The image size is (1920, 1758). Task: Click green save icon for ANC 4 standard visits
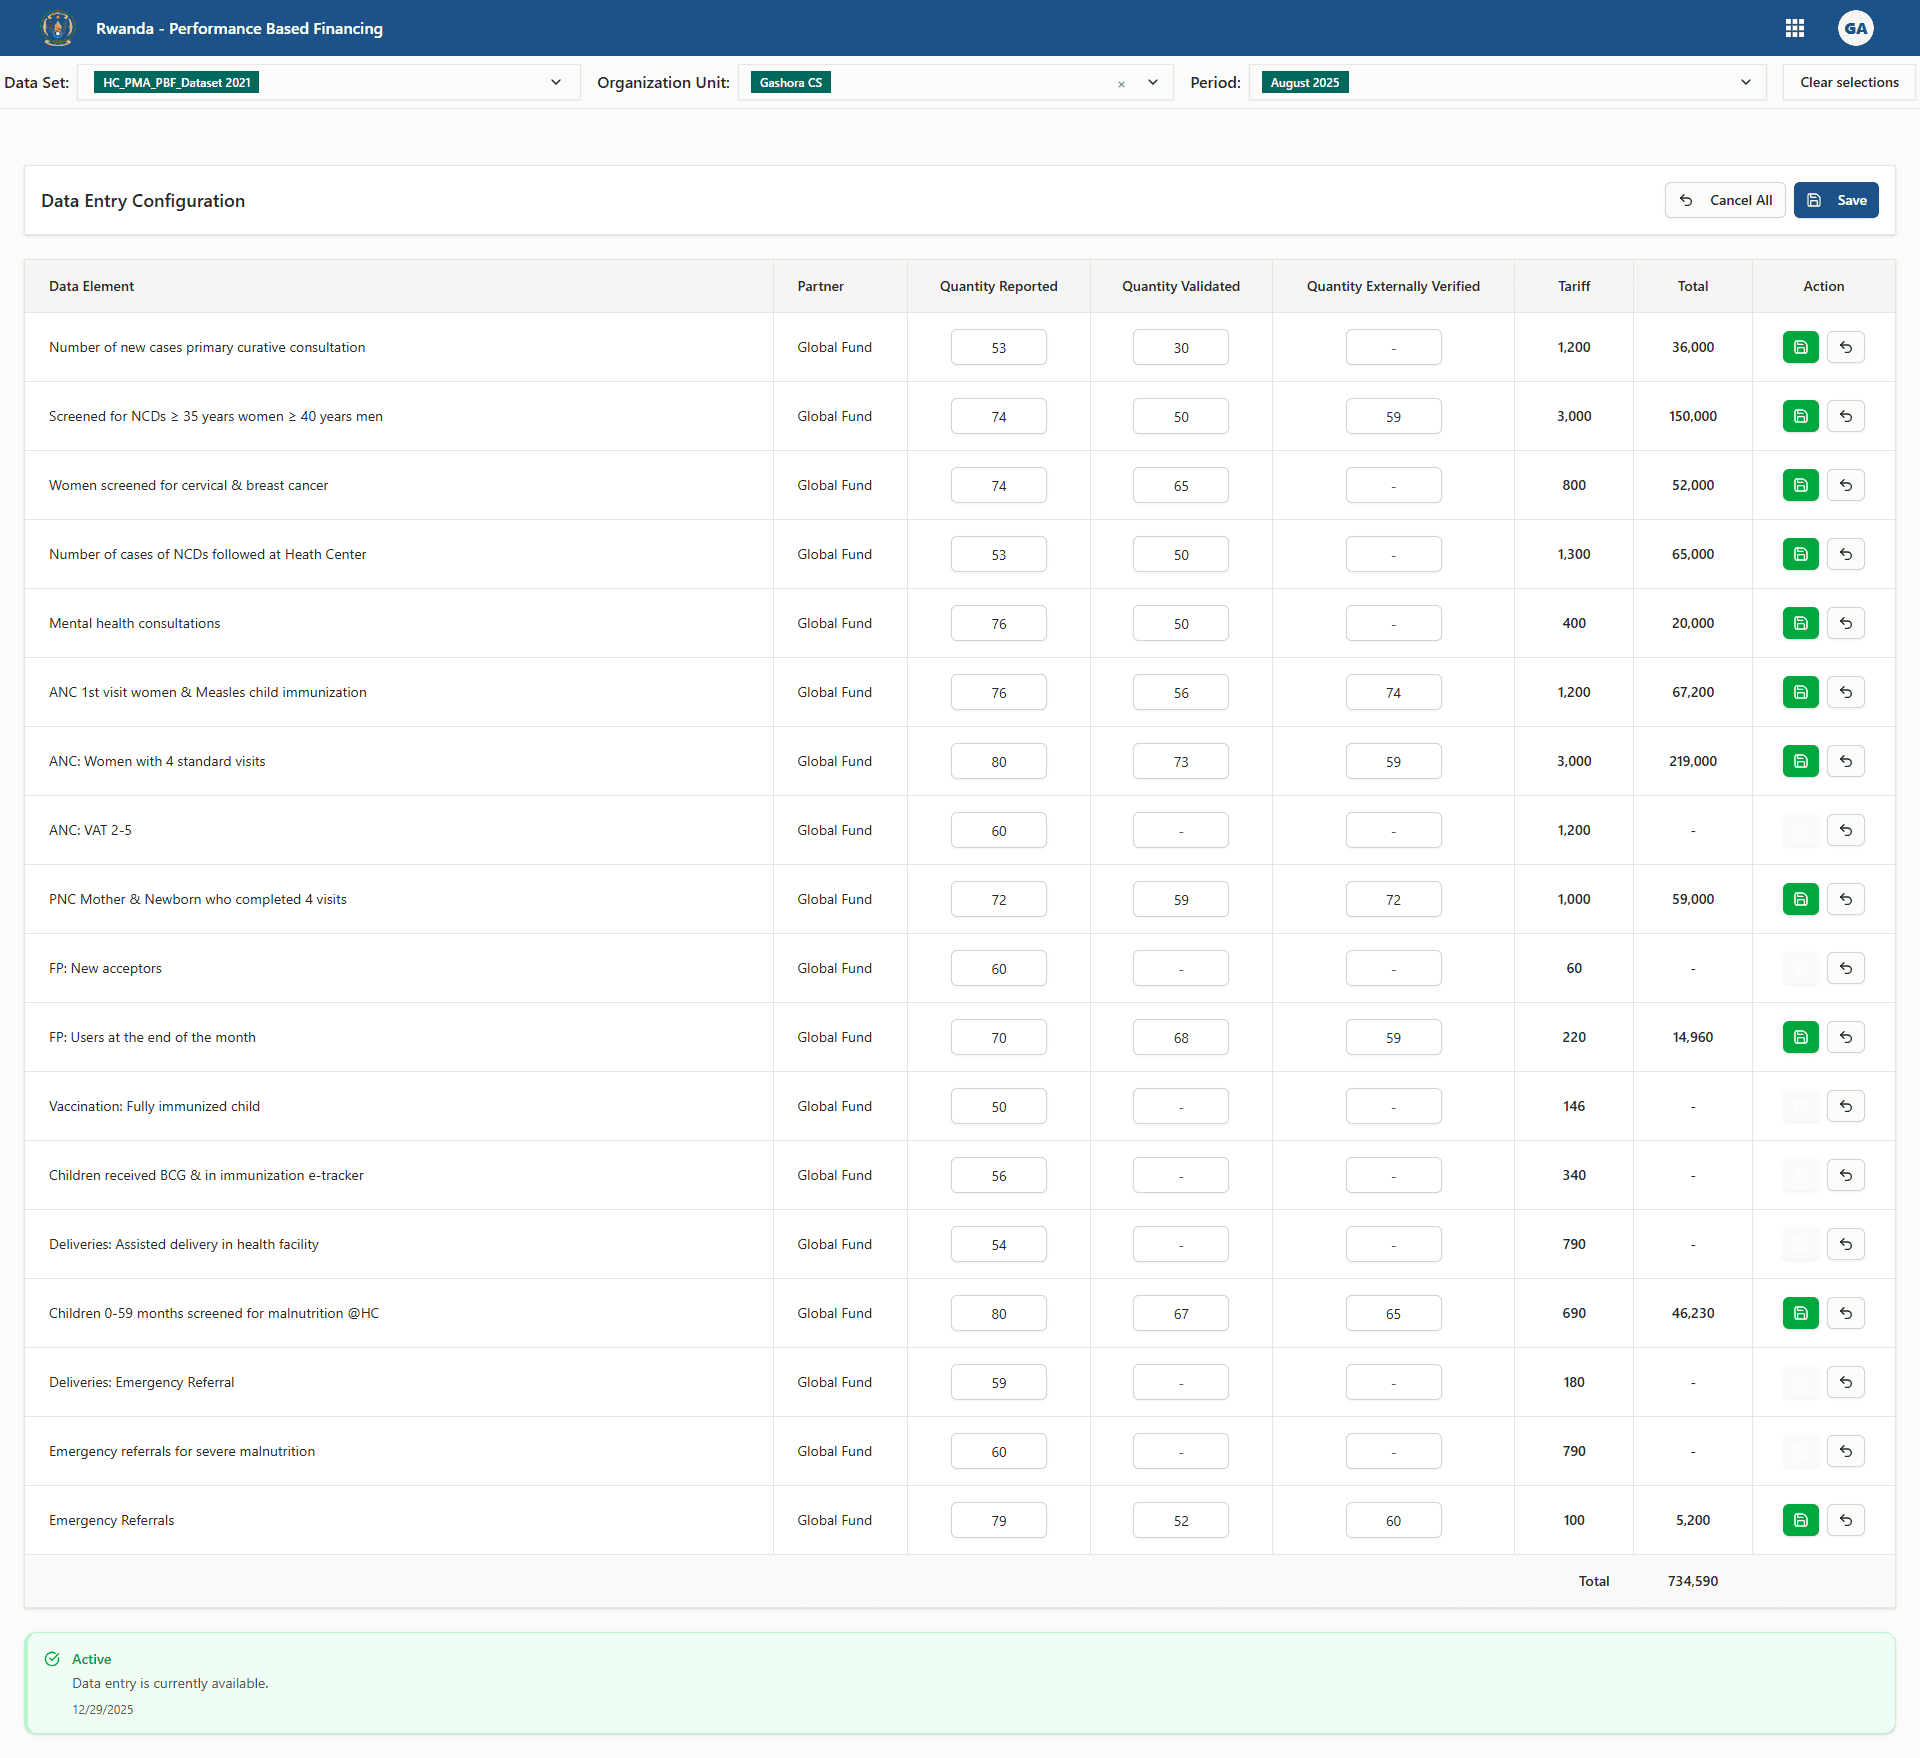click(x=1800, y=761)
